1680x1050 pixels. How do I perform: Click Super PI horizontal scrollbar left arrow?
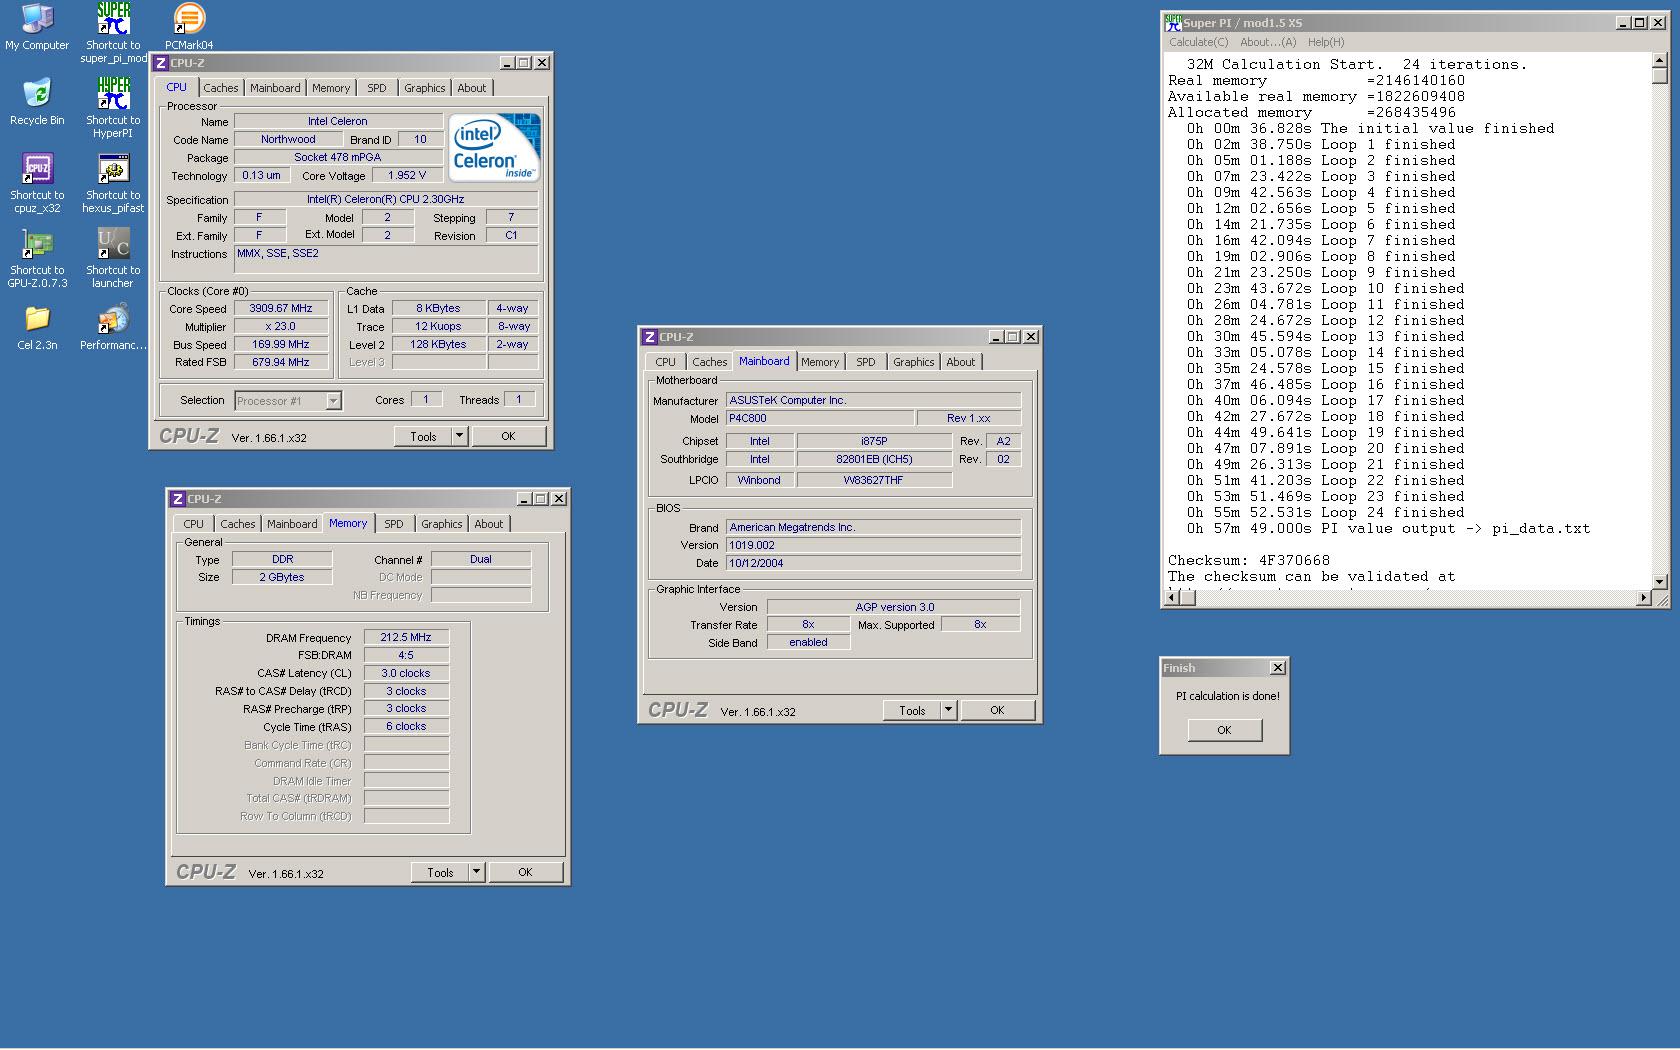tap(1171, 598)
